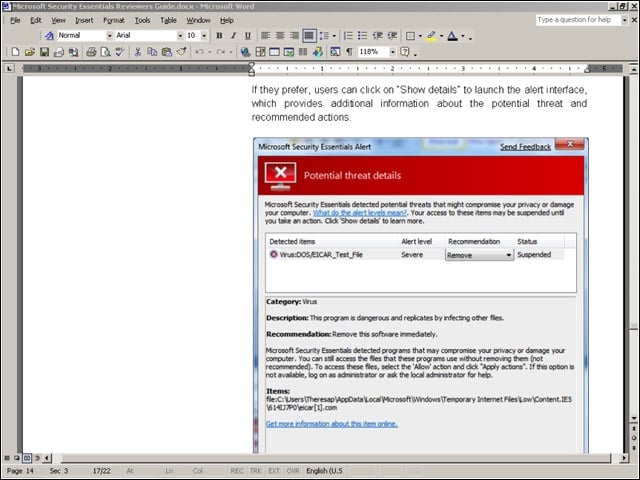Toggle justify alignment

pyautogui.click(x=309, y=36)
